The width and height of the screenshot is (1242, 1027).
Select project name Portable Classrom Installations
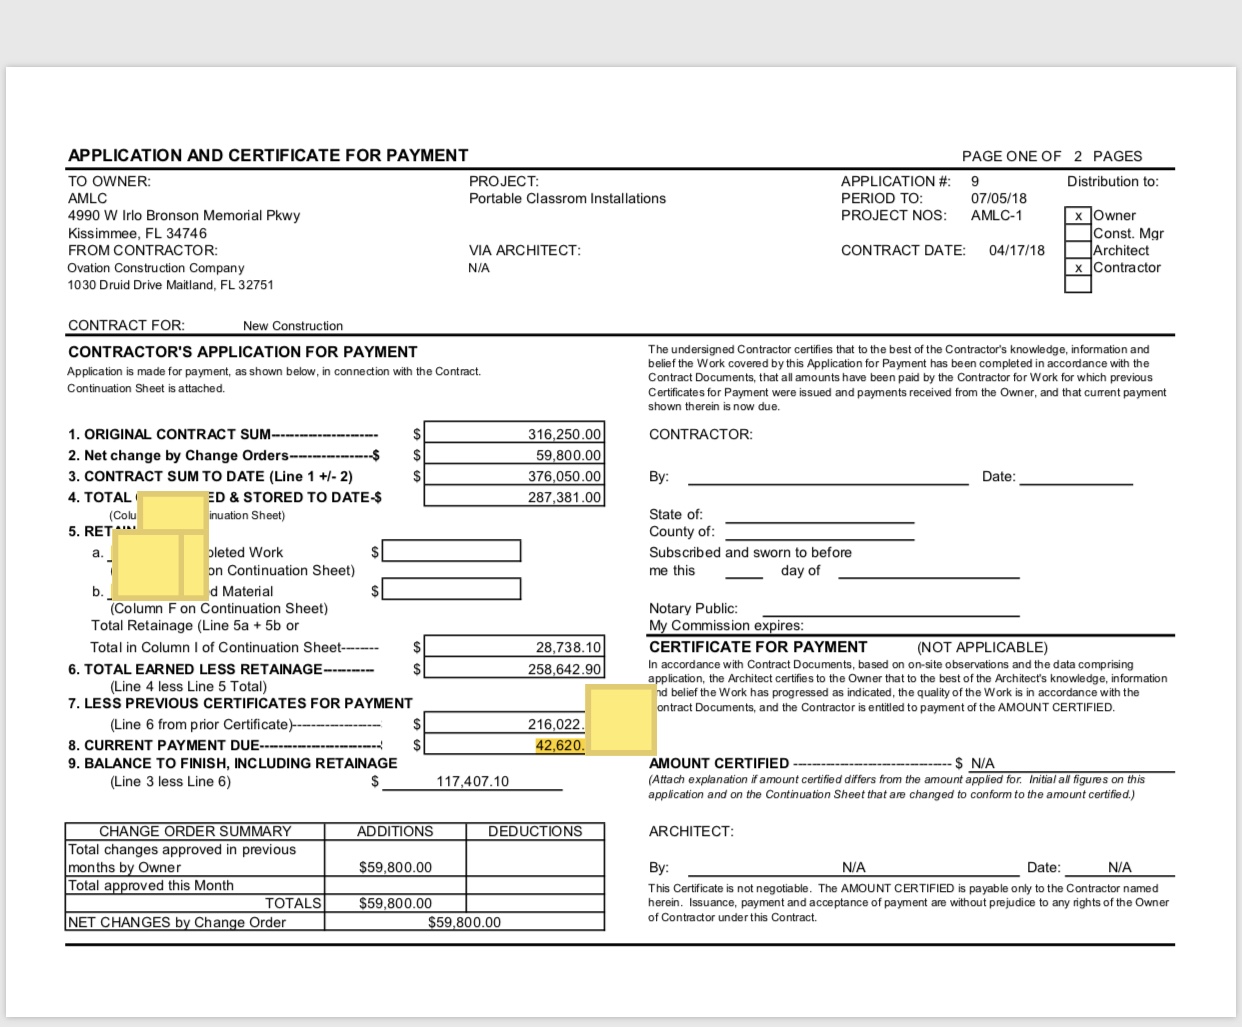[x=567, y=198]
